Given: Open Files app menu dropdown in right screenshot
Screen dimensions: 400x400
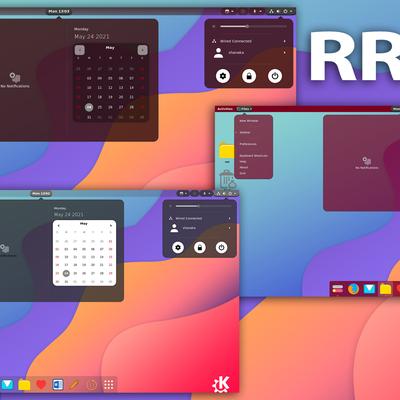Looking at the screenshot, I should (244, 109).
